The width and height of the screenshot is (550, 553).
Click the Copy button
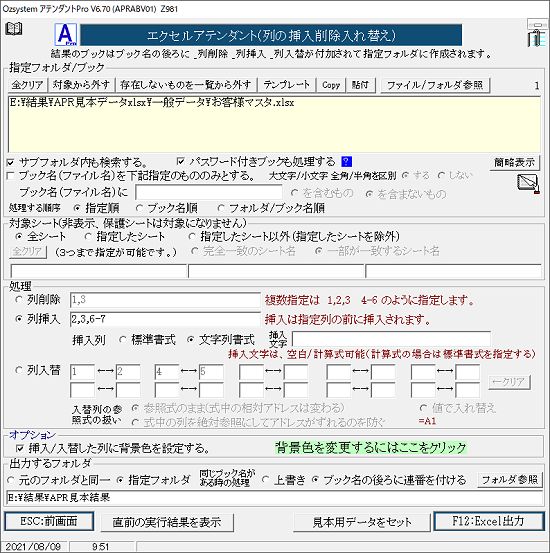(331, 85)
